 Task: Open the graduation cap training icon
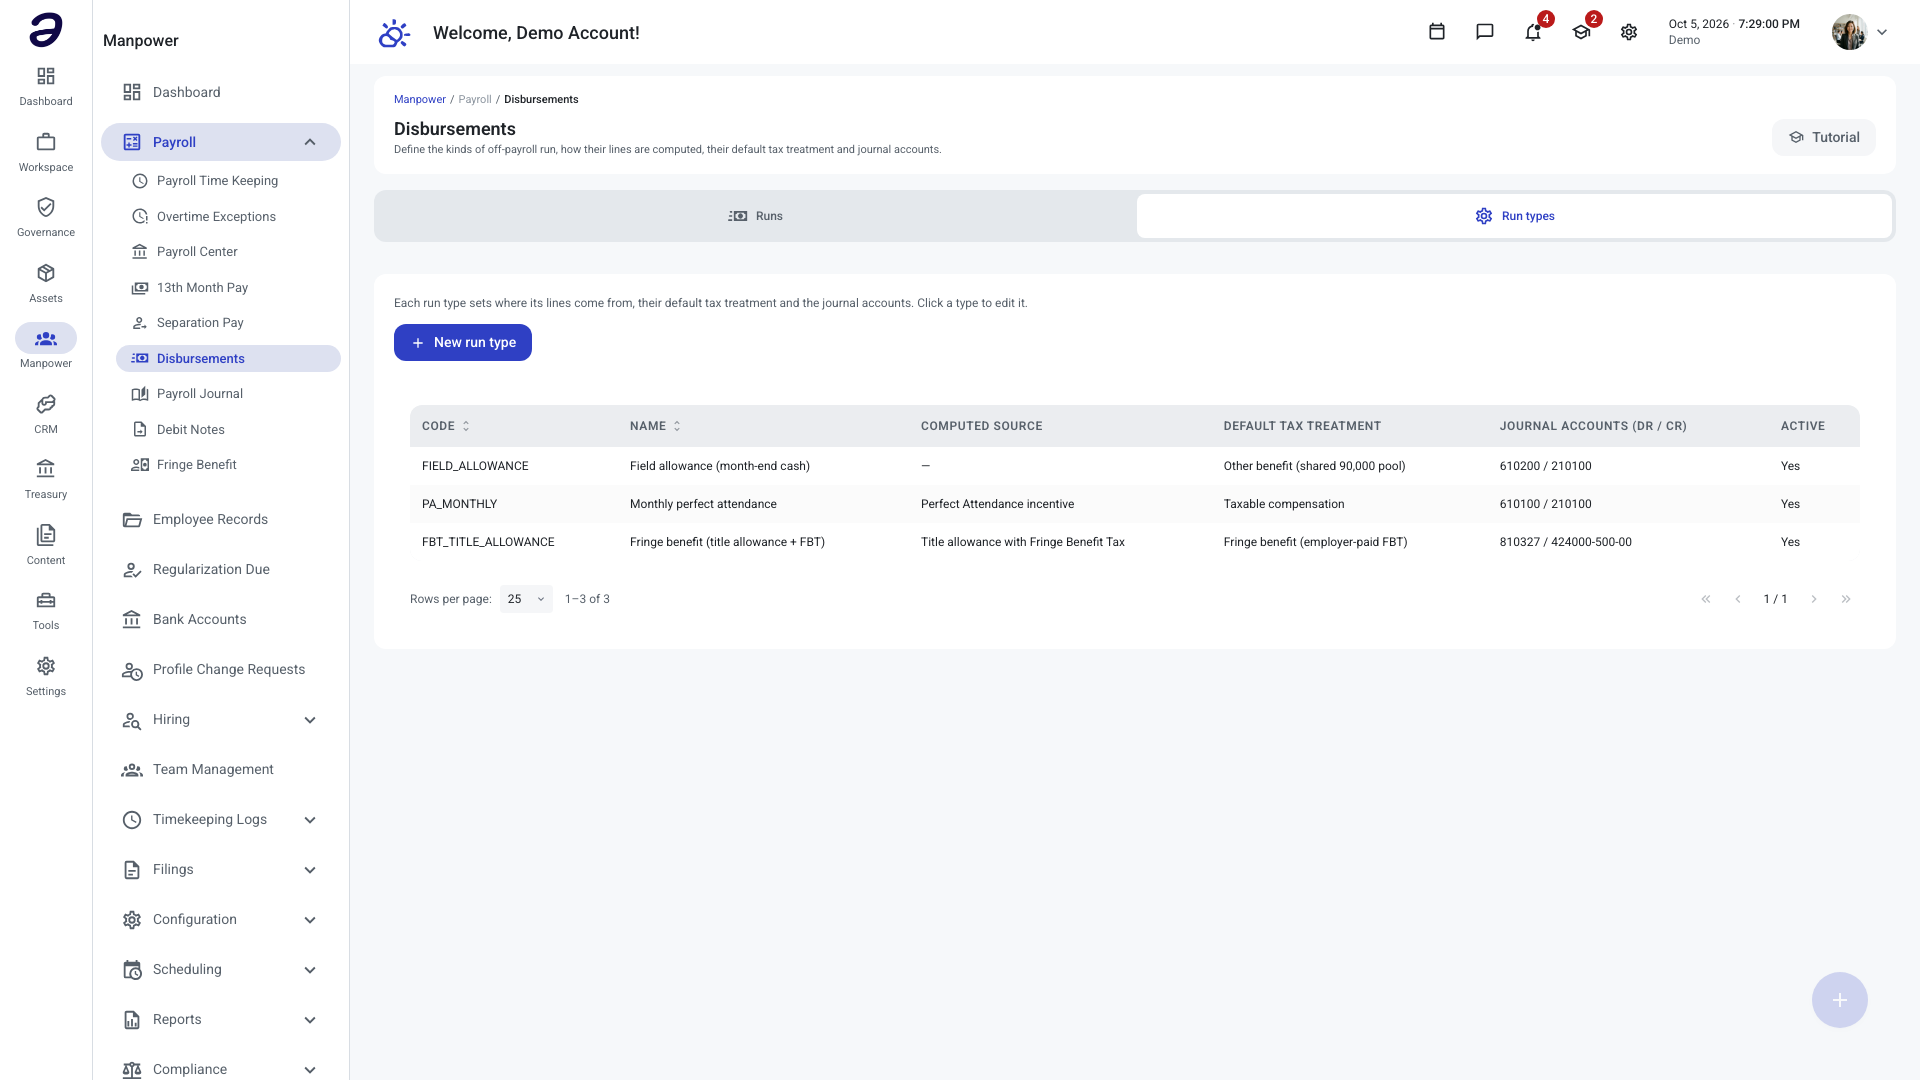[1581, 32]
